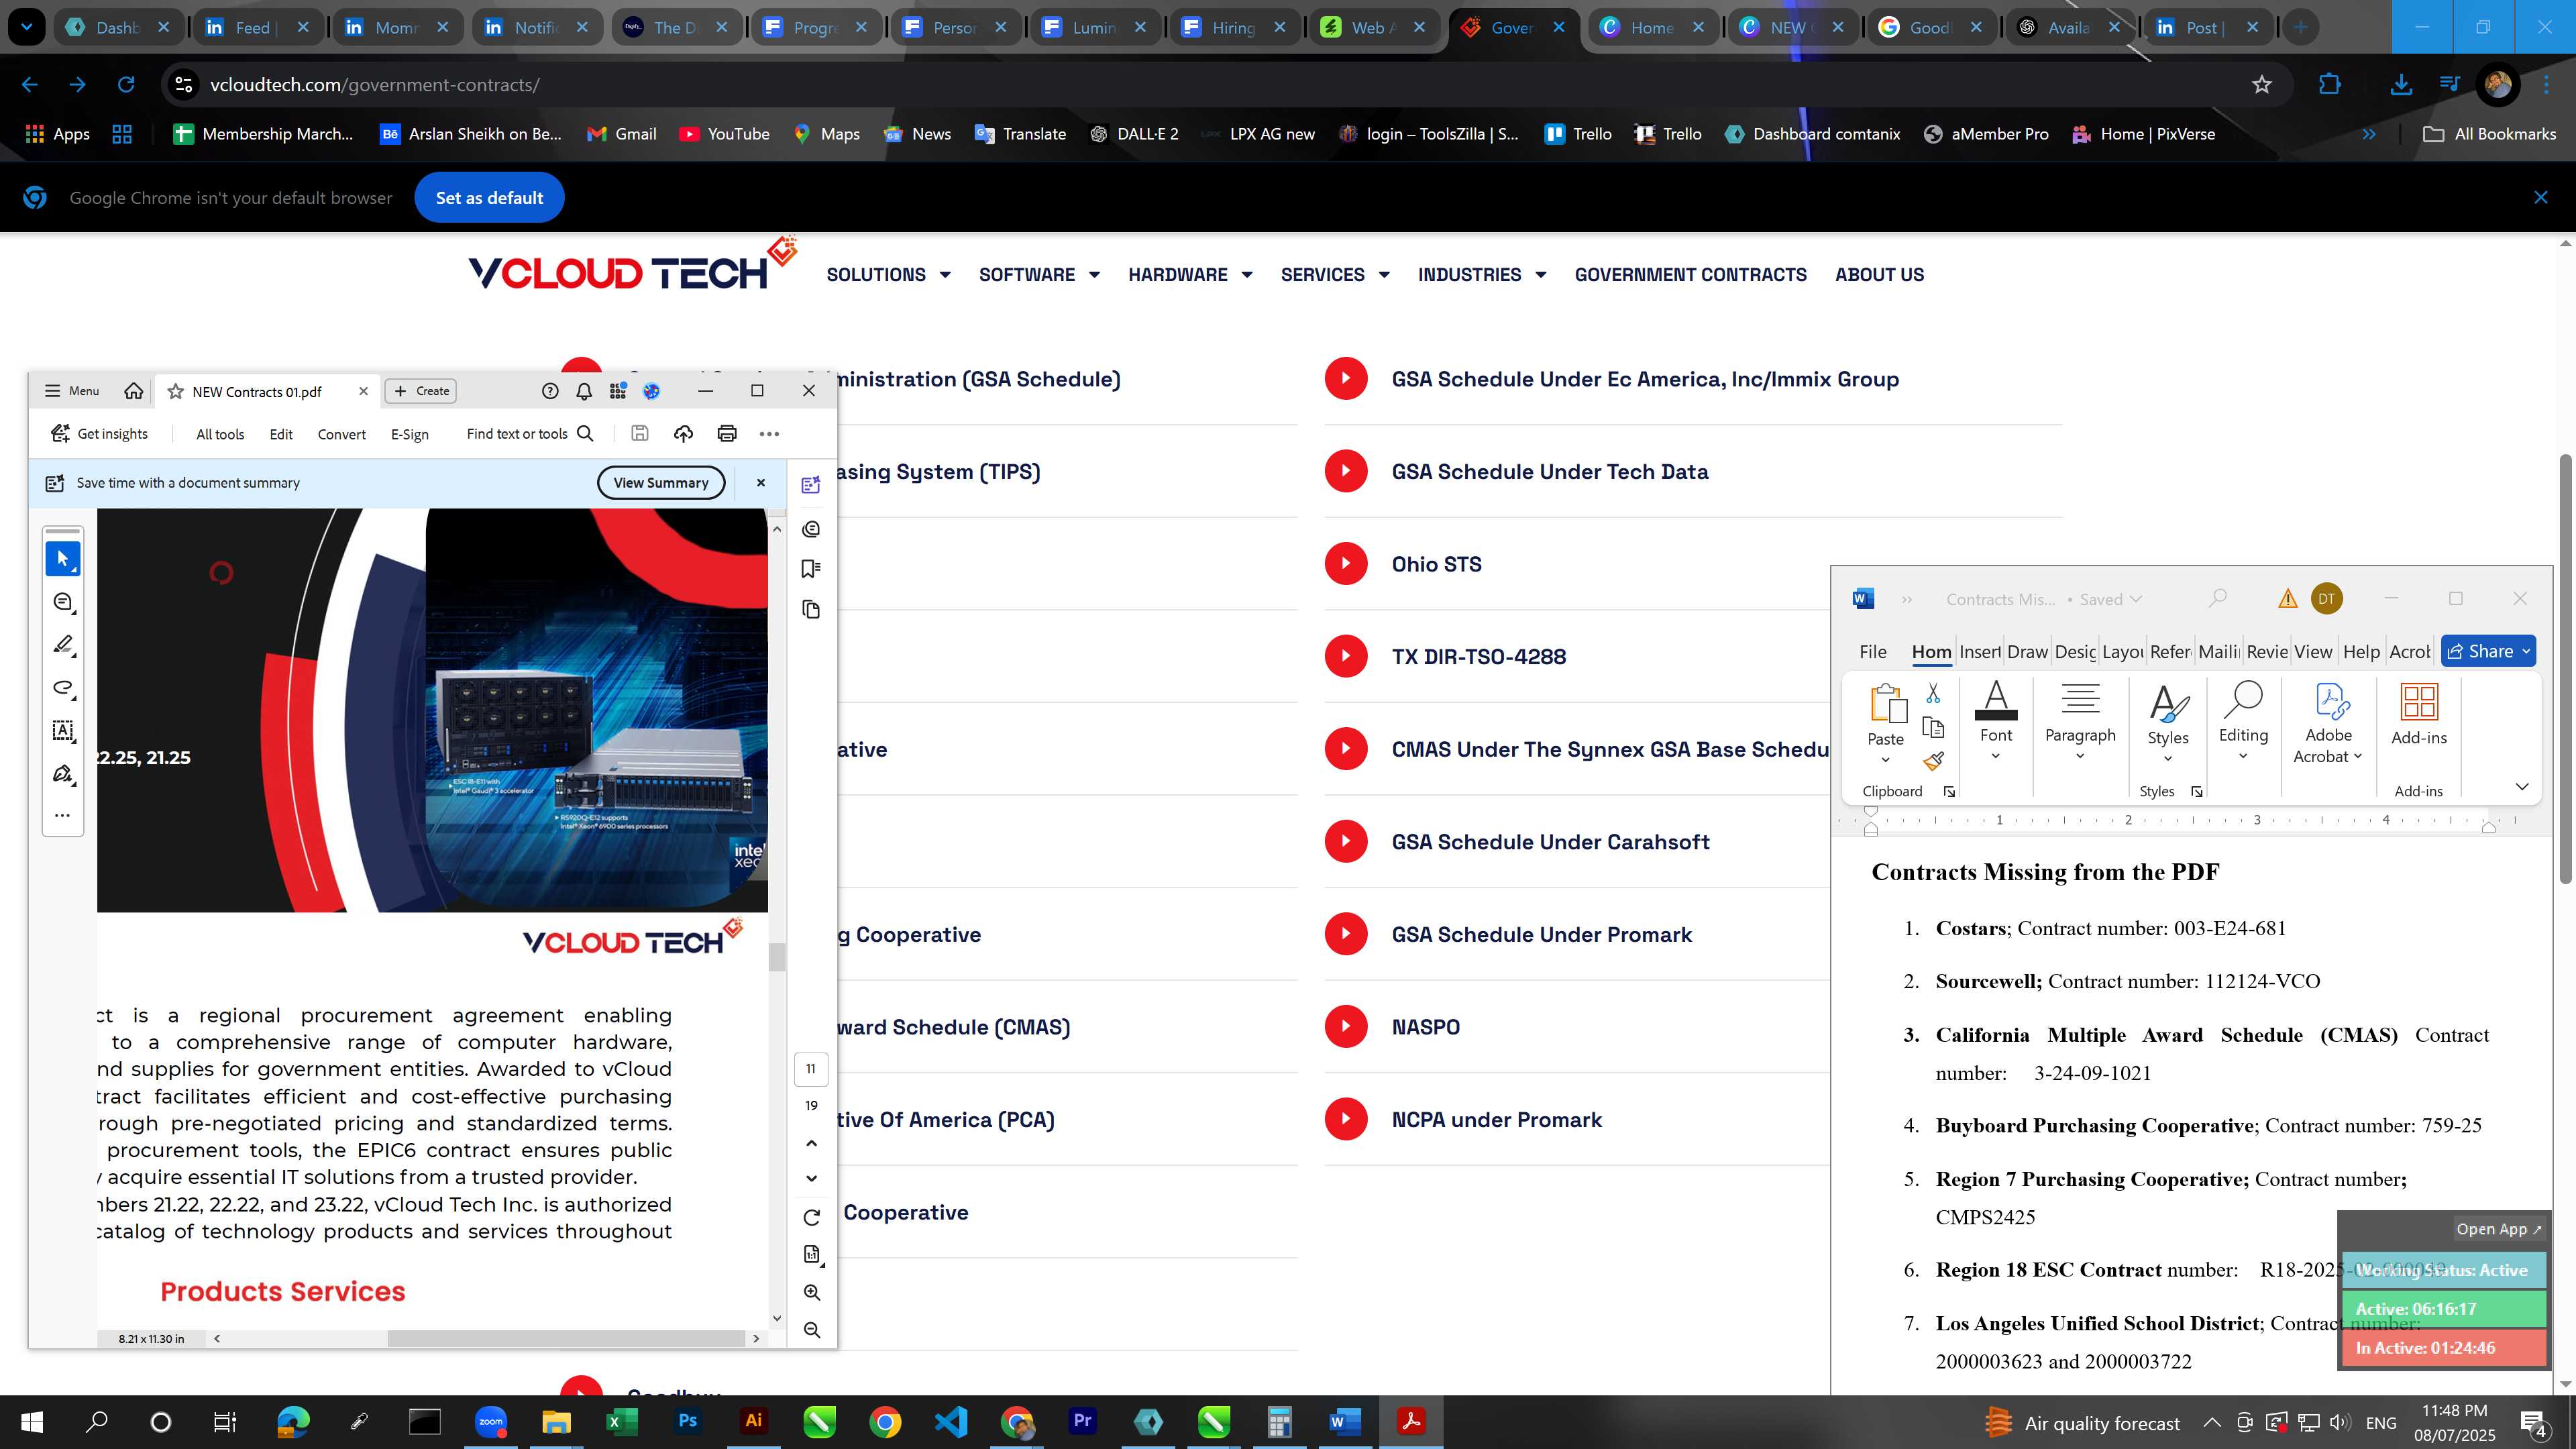Screen dimensions: 2576x1449
Task: Open the Acrobat Menu hamburger
Action: [x=72, y=391]
